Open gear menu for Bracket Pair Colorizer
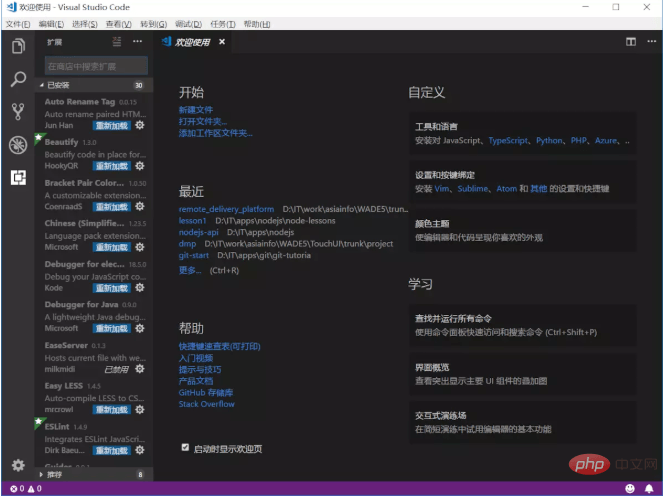668x497 pixels. [140, 206]
